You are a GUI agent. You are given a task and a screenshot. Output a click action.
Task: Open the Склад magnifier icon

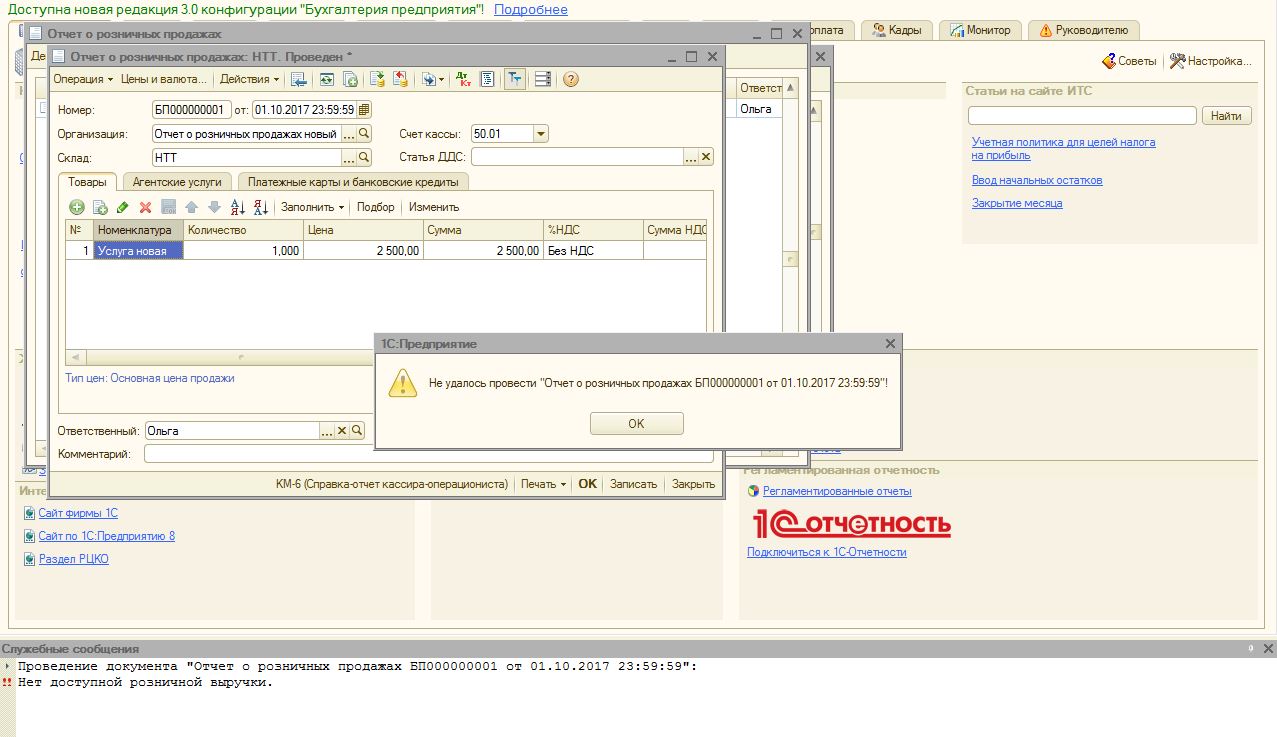tap(364, 157)
